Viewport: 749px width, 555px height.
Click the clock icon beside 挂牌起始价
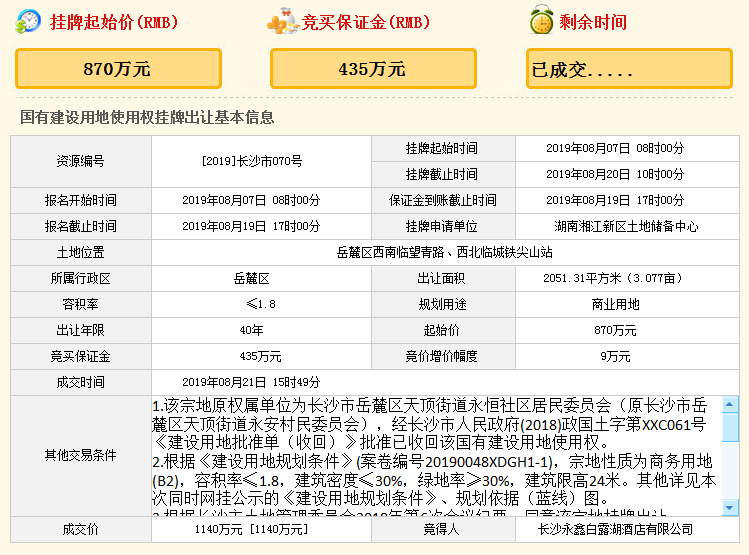tap(29, 21)
